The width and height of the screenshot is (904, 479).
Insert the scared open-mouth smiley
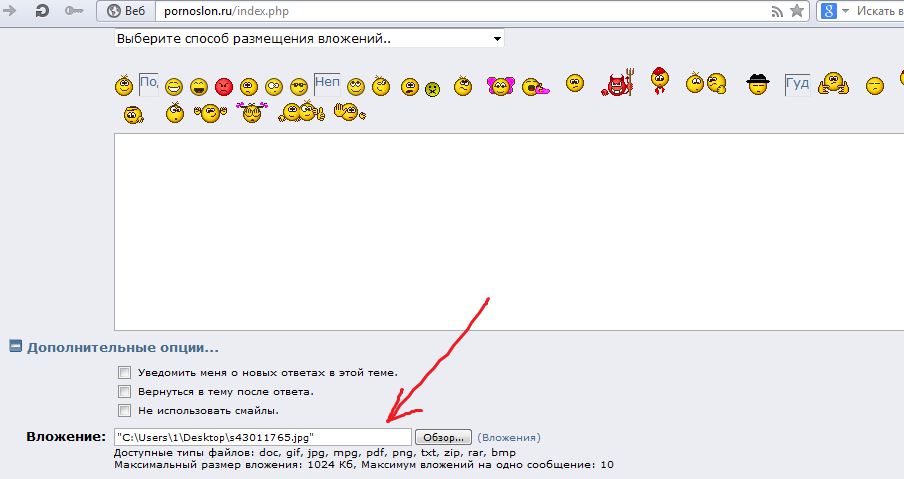(410, 87)
